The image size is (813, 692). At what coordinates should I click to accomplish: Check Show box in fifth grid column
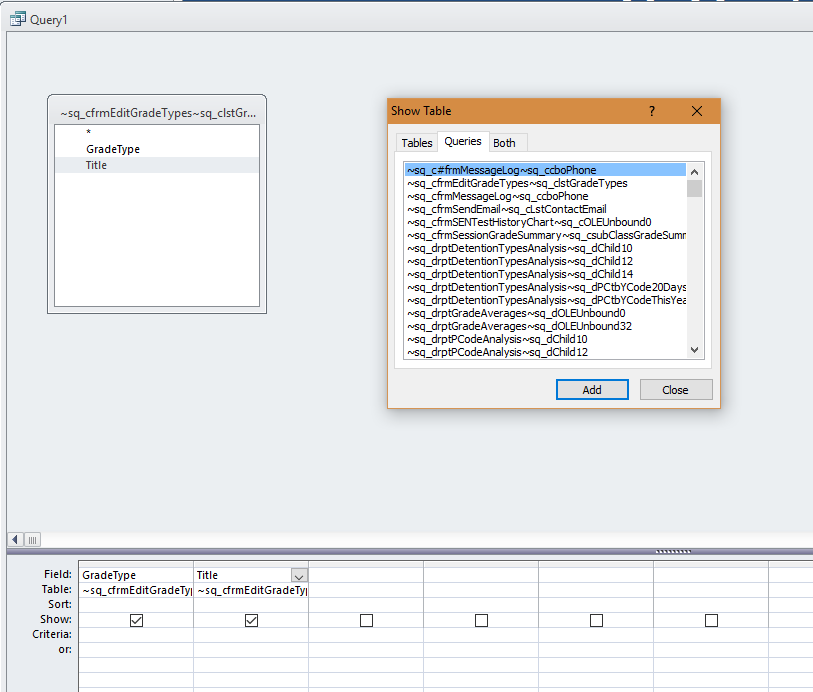click(x=597, y=620)
